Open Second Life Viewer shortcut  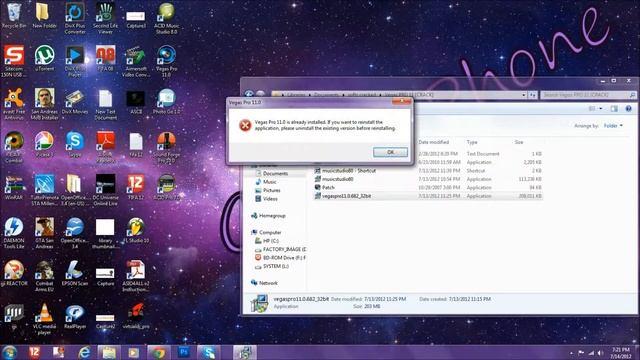click(105, 19)
